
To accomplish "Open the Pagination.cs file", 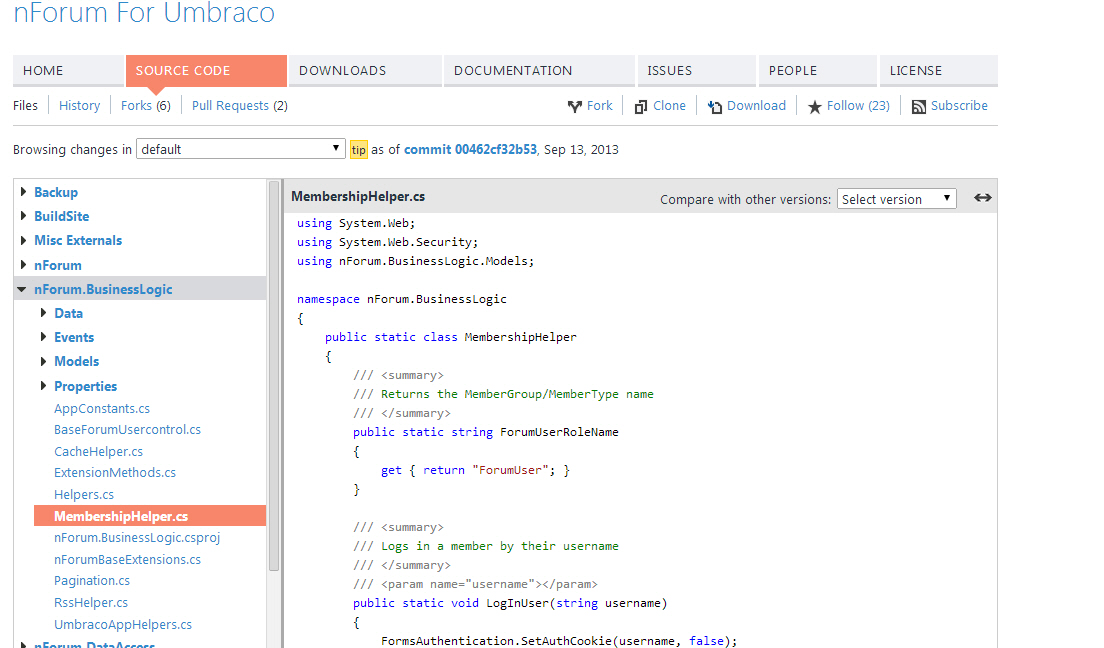I will 92,580.
